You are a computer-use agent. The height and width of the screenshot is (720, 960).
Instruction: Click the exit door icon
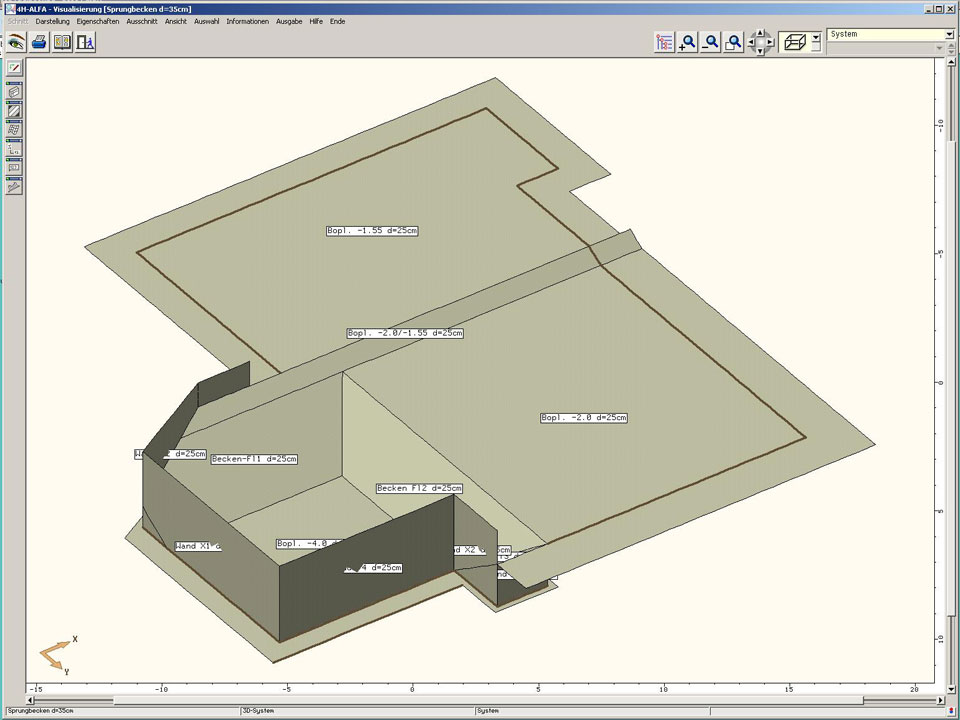[85, 42]
